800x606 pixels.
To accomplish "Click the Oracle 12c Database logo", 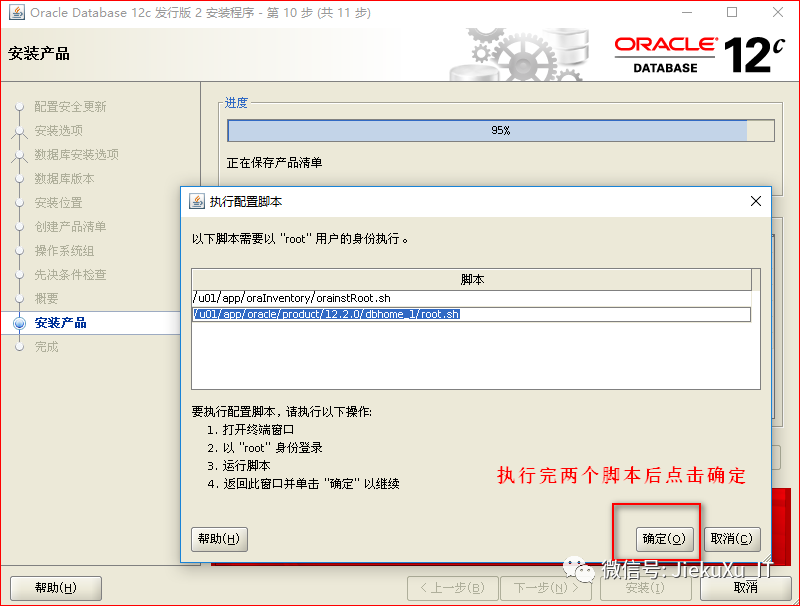I will (699, 55).
